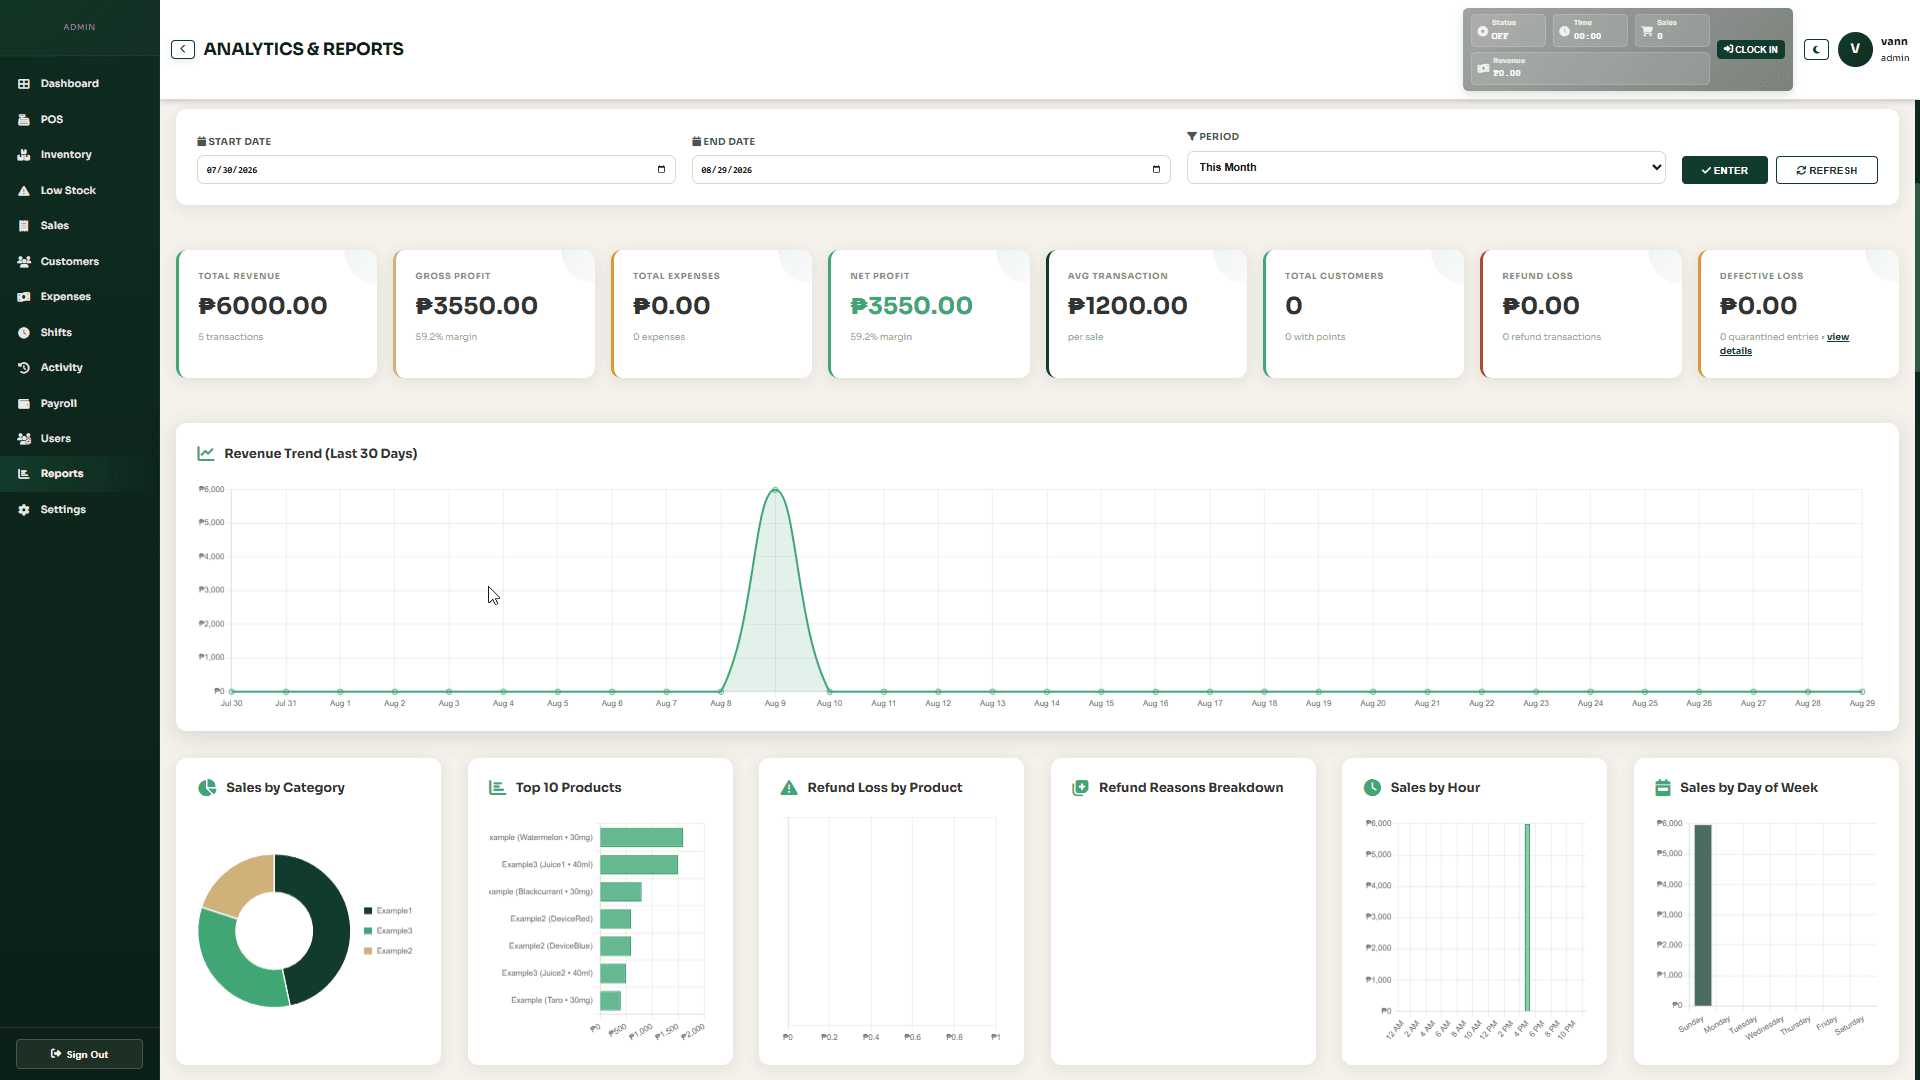Open the Reports menu item
This screenshot has height=1080, width=1920.
(80, 474)
